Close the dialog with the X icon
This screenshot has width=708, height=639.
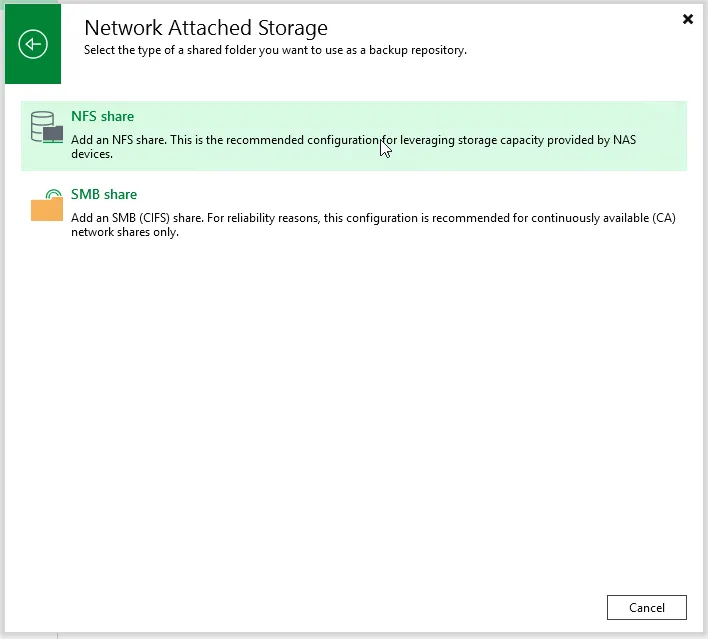[x=688, y=19]
